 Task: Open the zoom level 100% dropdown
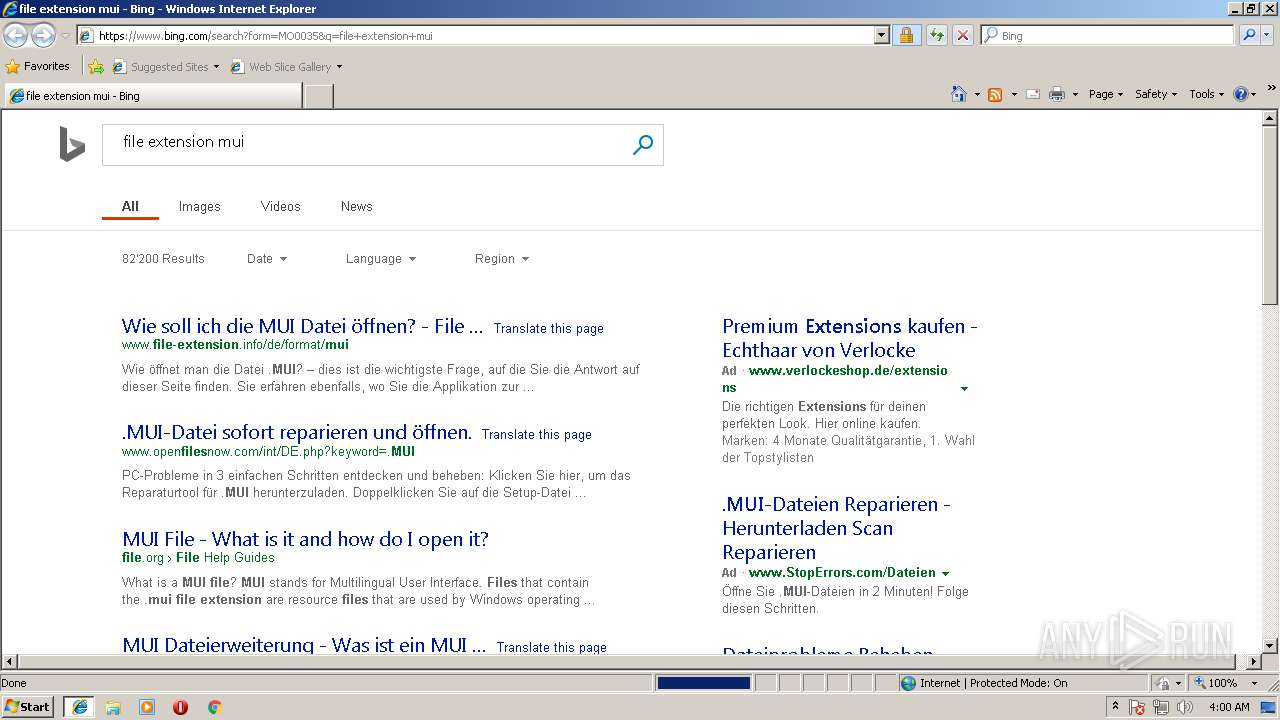coord(1254,683)
